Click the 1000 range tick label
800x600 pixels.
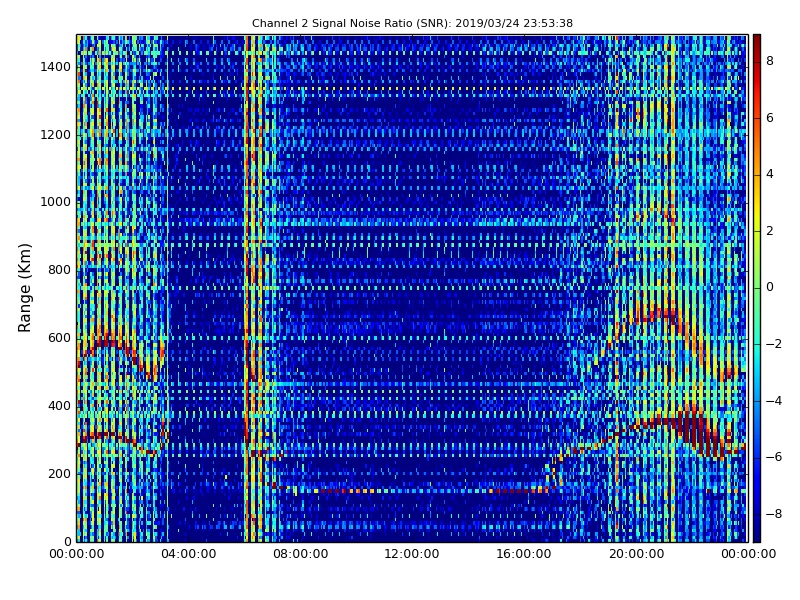56,202
